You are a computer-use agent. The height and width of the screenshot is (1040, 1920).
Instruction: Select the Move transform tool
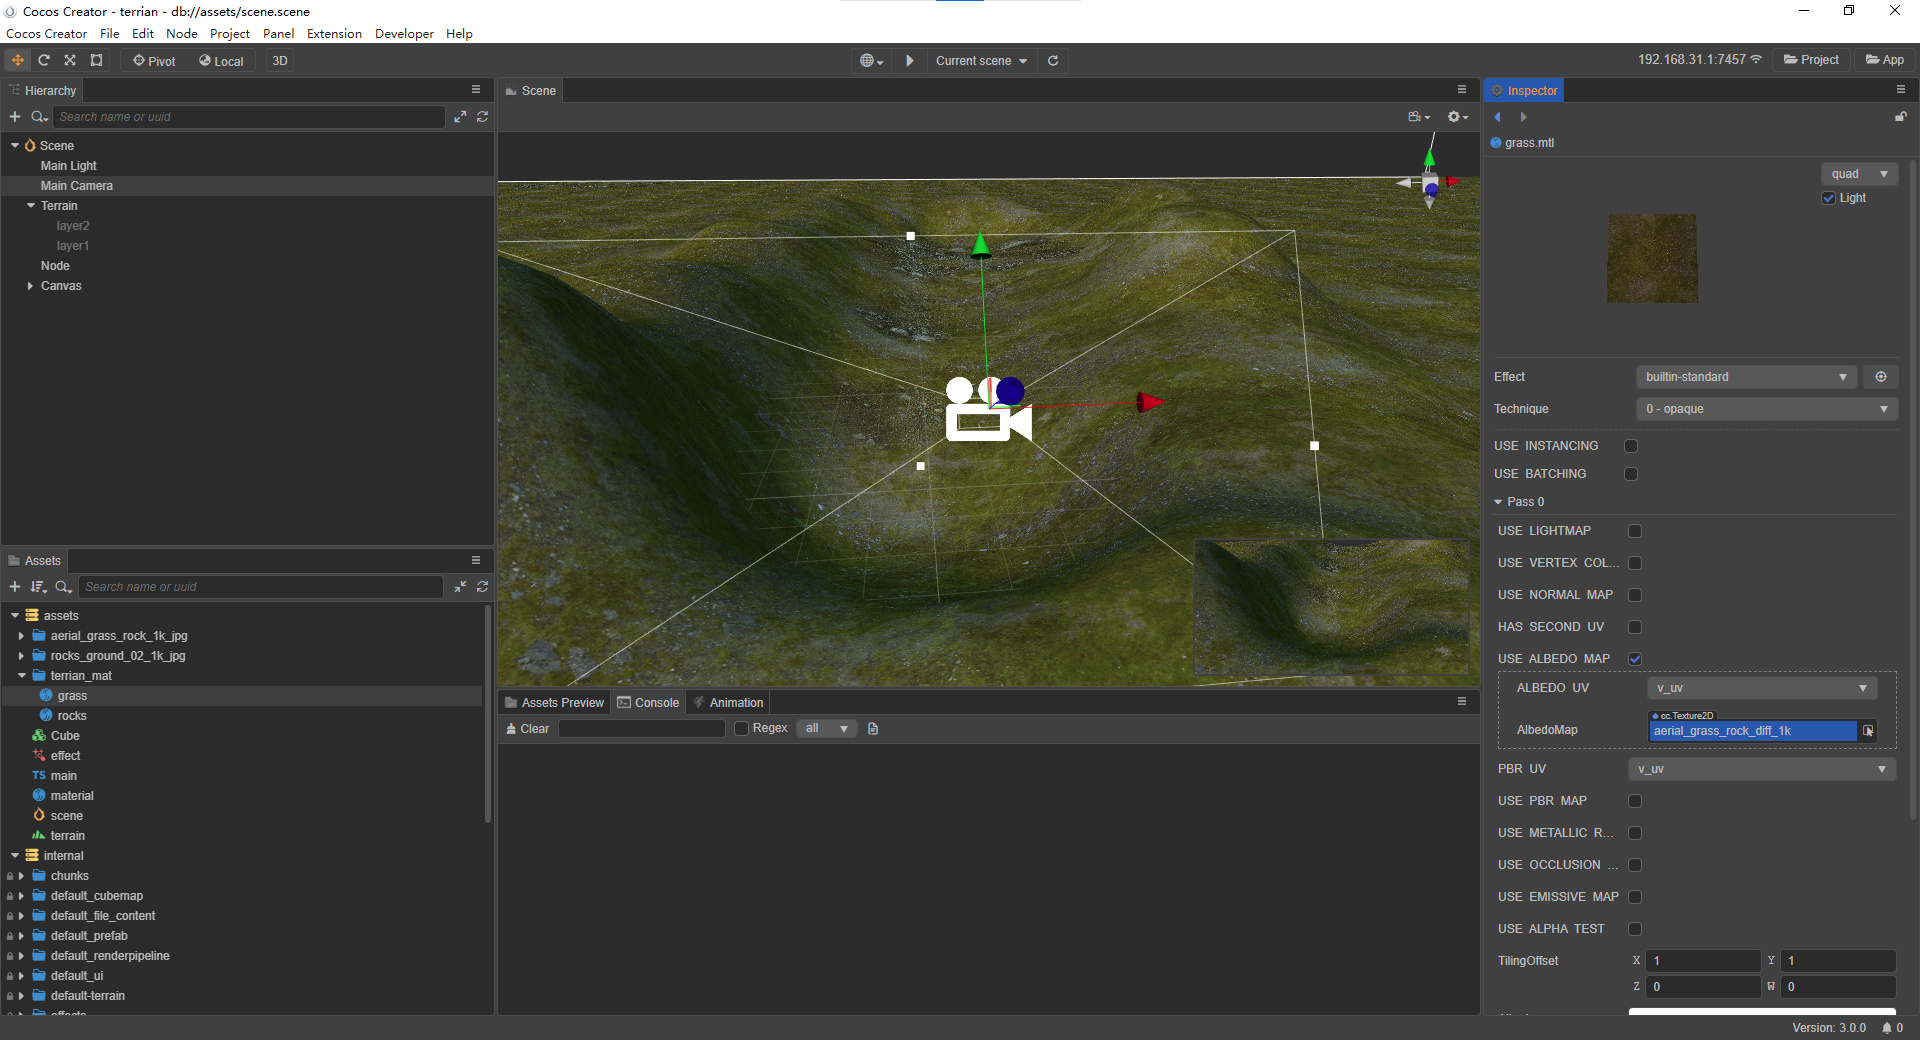tap(18, 61)
